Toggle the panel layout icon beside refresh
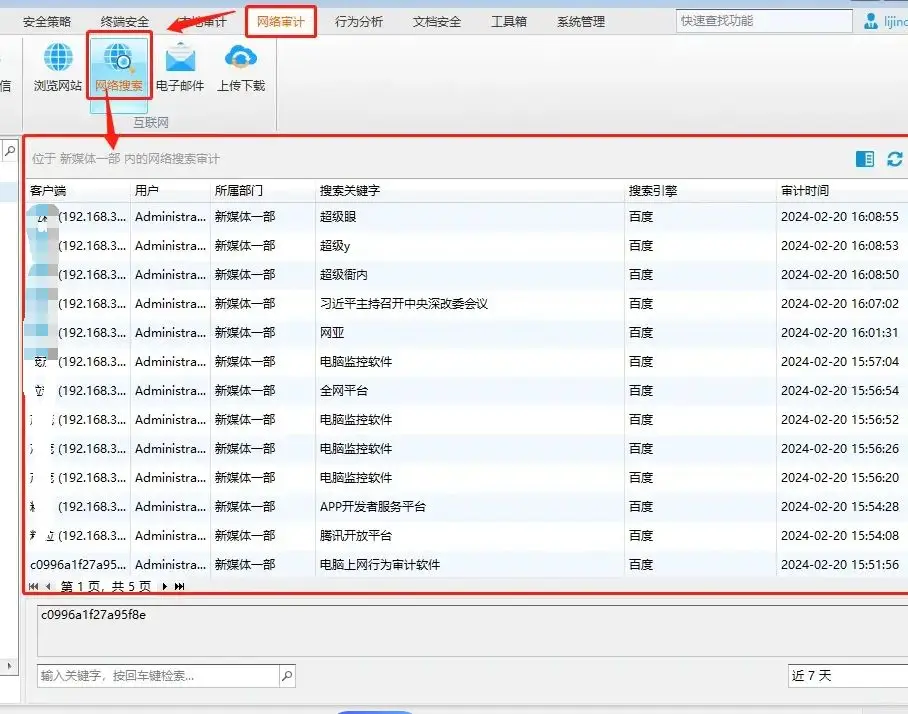Screen dimensions: 908x714 pyautogui.click(x=865, y=159)
